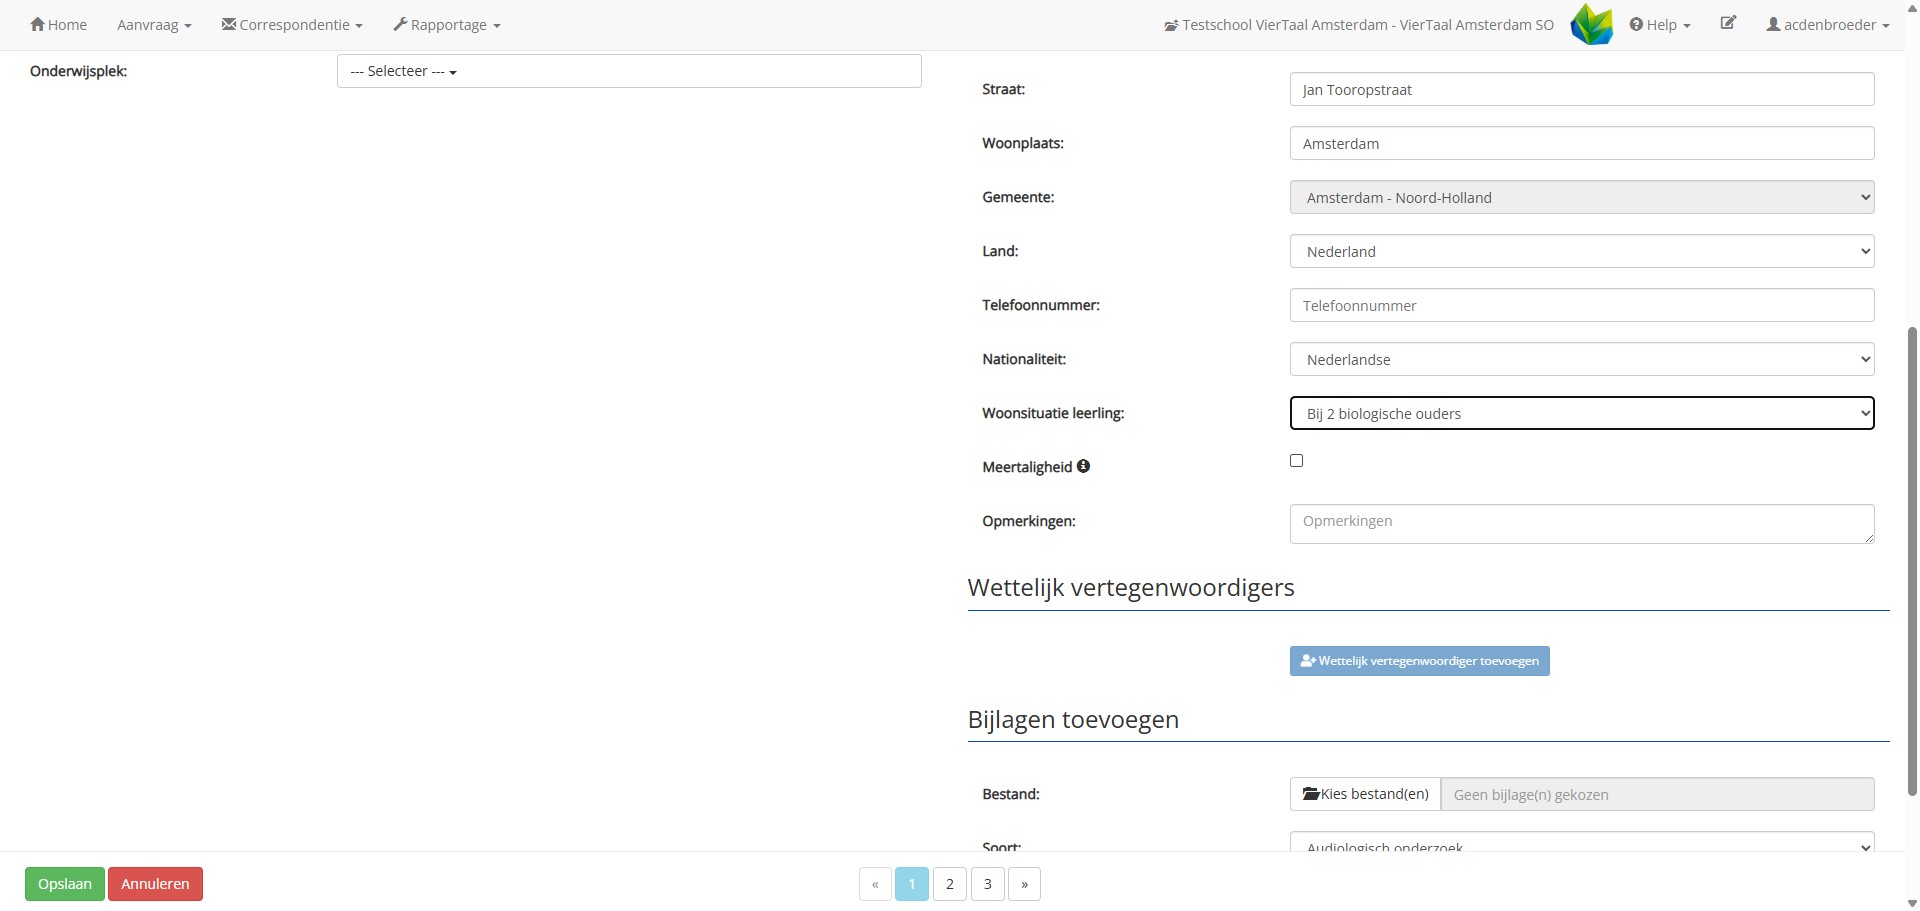Click the red Annuleren button
Image resolution: width=1920 pixels, height=911 pixels.
pos(155,884)
